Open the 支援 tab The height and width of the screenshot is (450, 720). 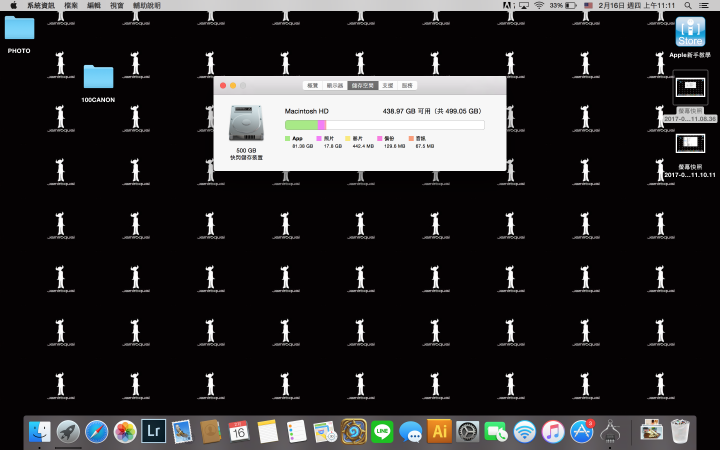tap(387, 86)
